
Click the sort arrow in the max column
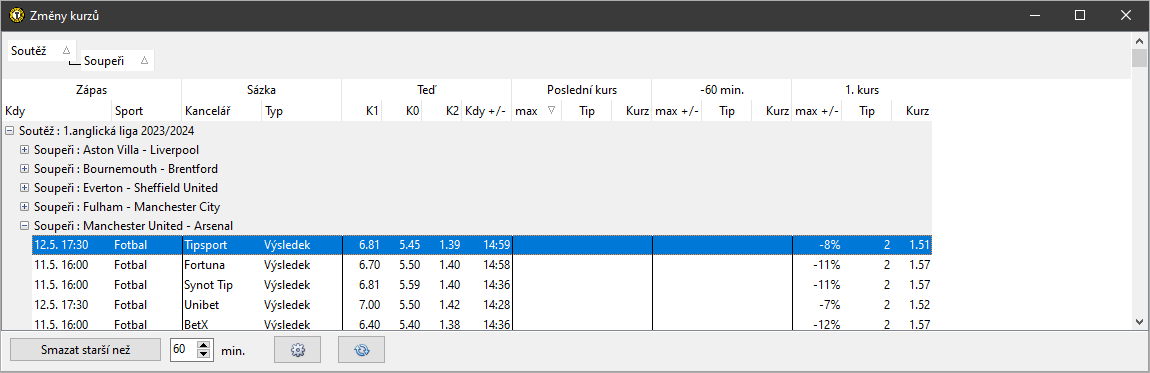coord(552,111)
